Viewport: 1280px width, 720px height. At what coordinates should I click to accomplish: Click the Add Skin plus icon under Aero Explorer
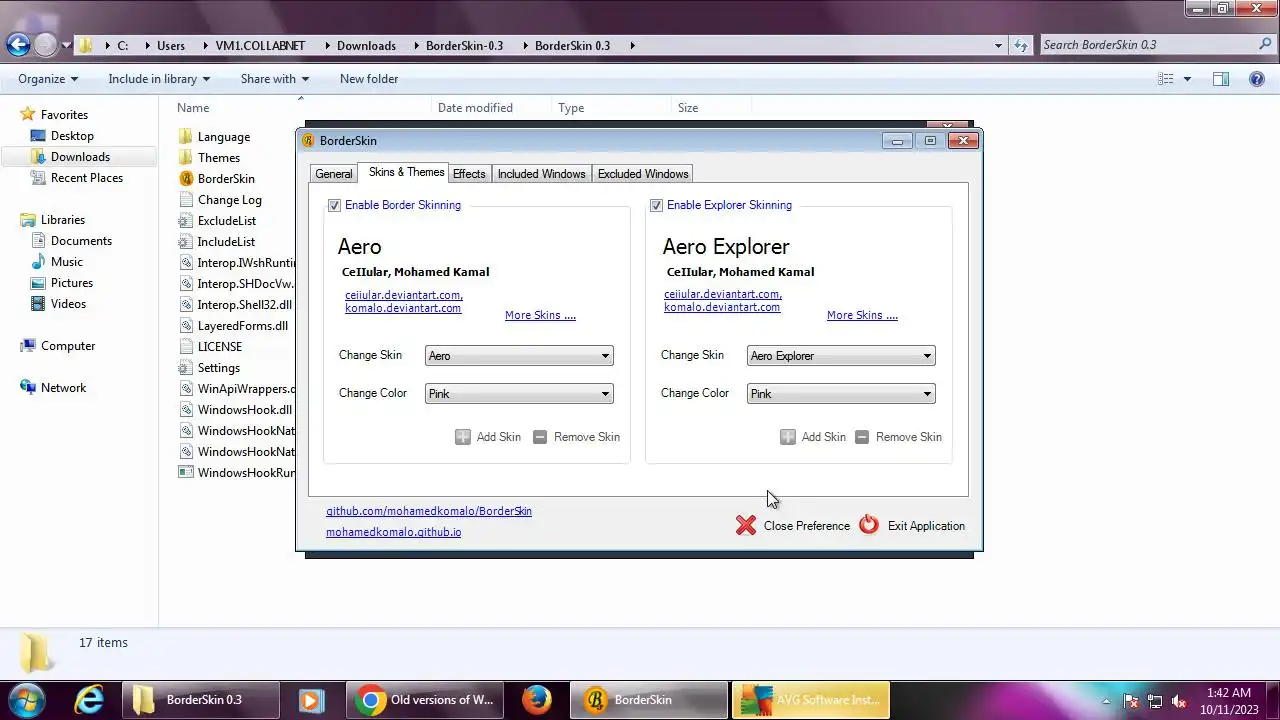click(788, 437)
